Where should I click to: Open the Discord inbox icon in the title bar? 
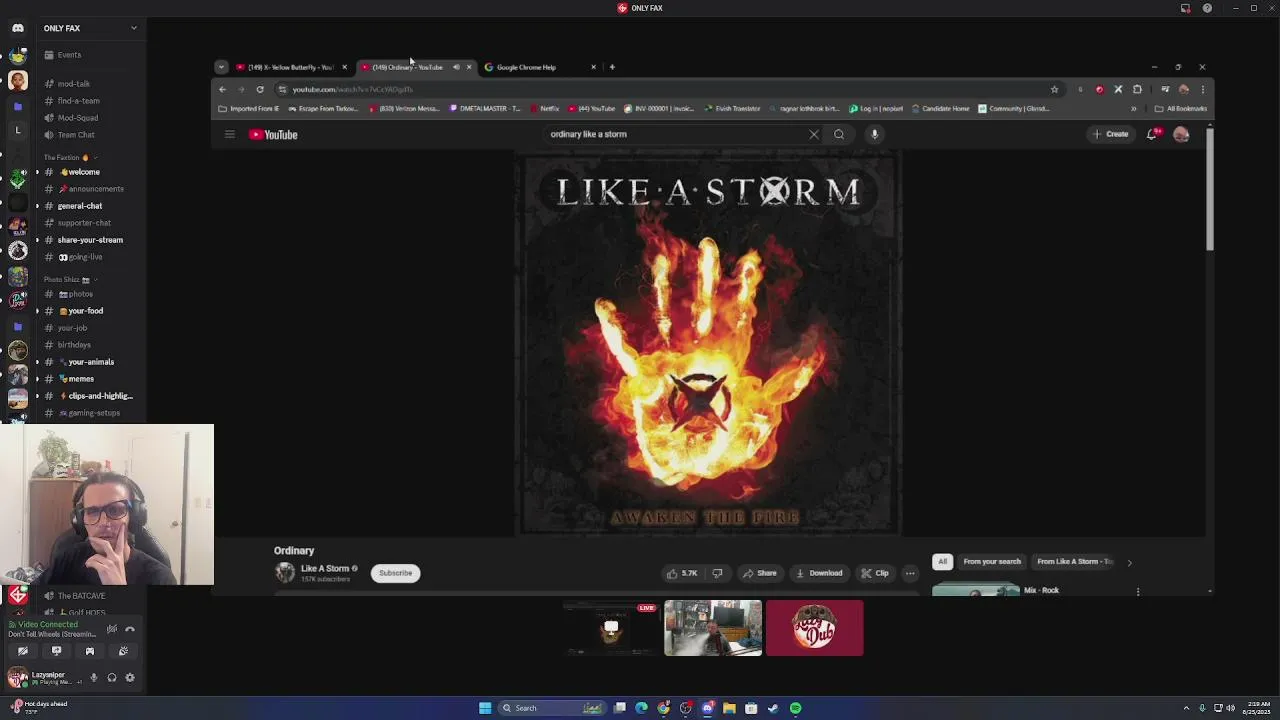pos(1186,8)
